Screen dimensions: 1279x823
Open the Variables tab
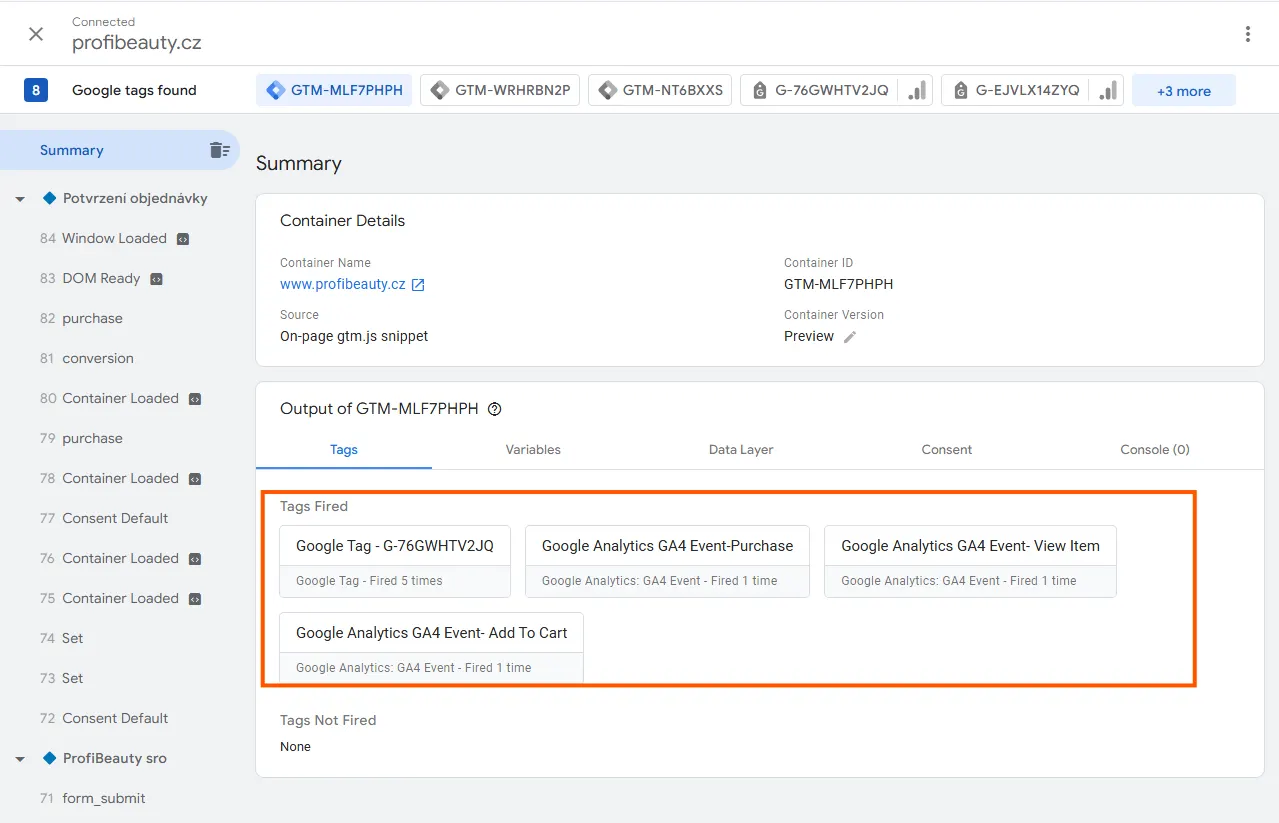point(533,450)
